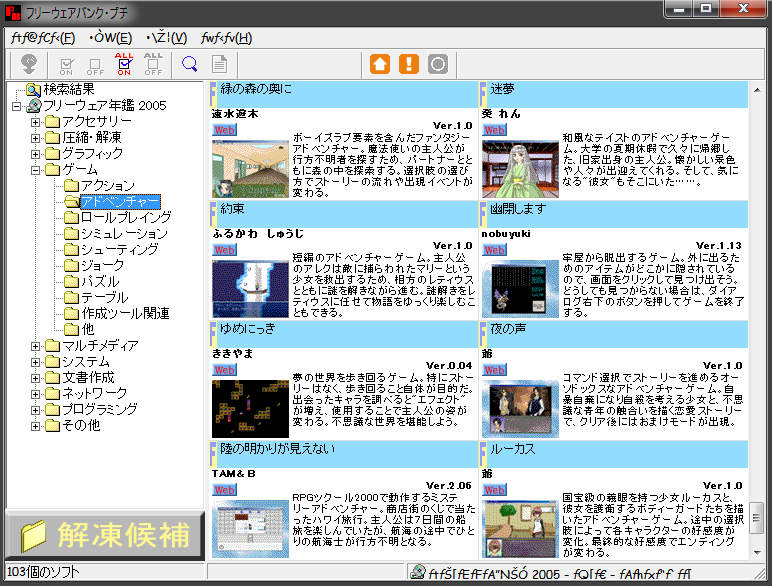The width and height of the screenshot is (772, 586).
Task: Open Web link for 迷夢
Action: coord(494,130)
